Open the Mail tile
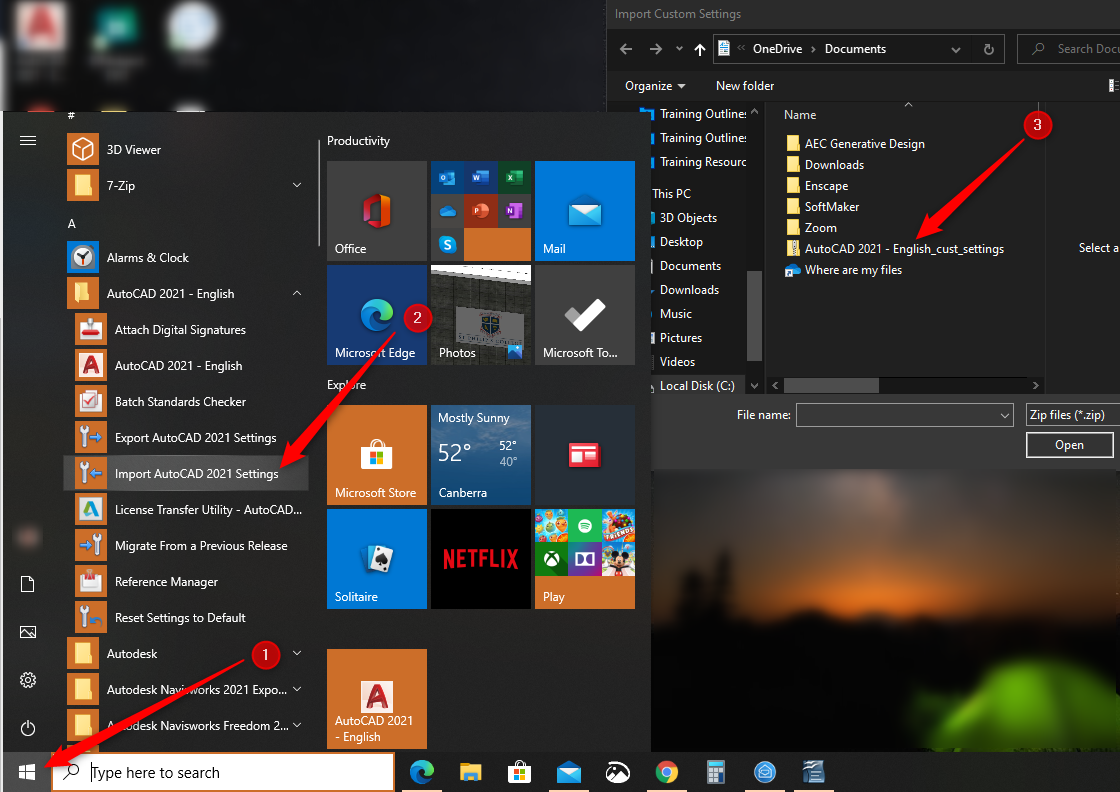The height and width of the screenshot is (792, 1120). point(584,211)
